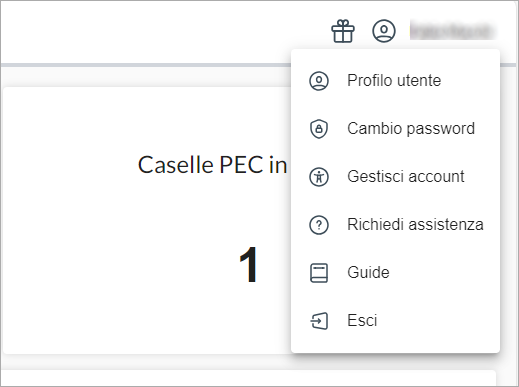Collapse the dropdown via blurred username
The width and height of the screenshot is (519, 387).
[x=452, y=31]
